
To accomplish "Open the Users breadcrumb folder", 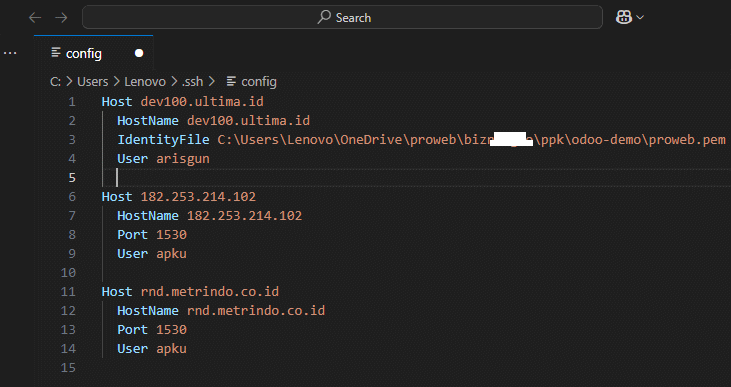I will (x=92, y=82).
